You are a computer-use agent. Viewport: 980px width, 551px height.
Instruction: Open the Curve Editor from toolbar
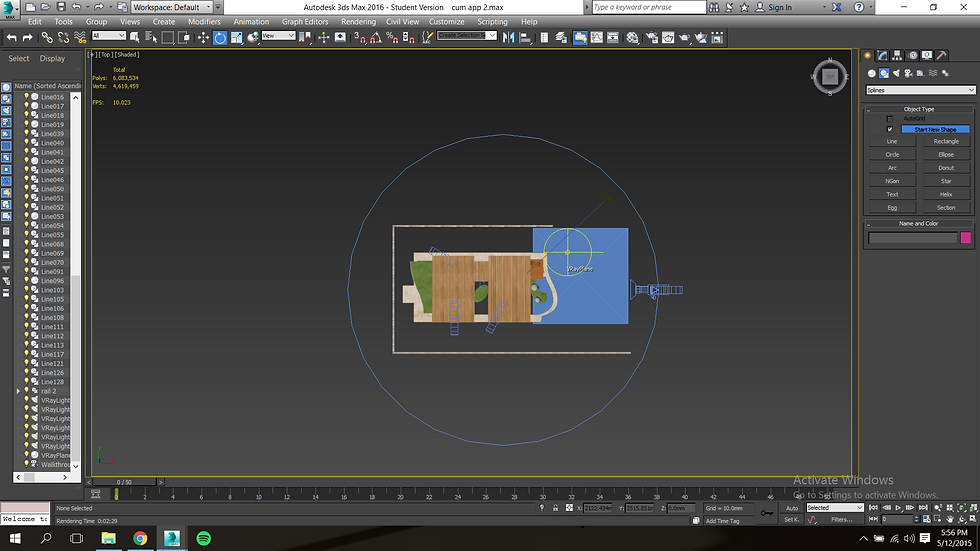[597, 37]
